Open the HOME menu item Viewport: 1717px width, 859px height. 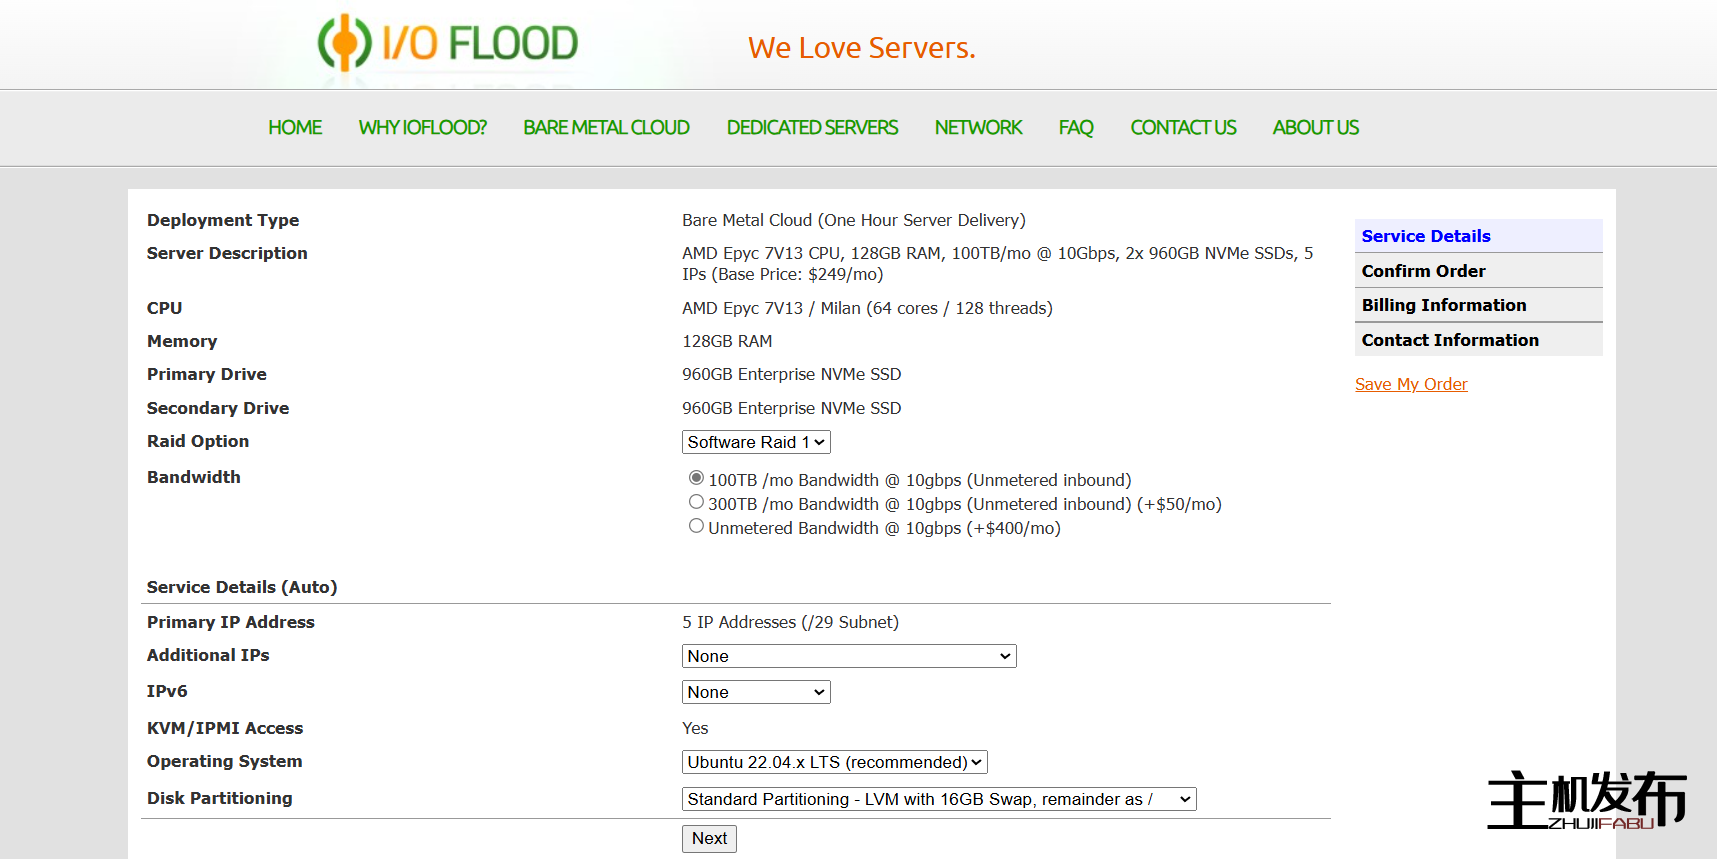point(295,128)
